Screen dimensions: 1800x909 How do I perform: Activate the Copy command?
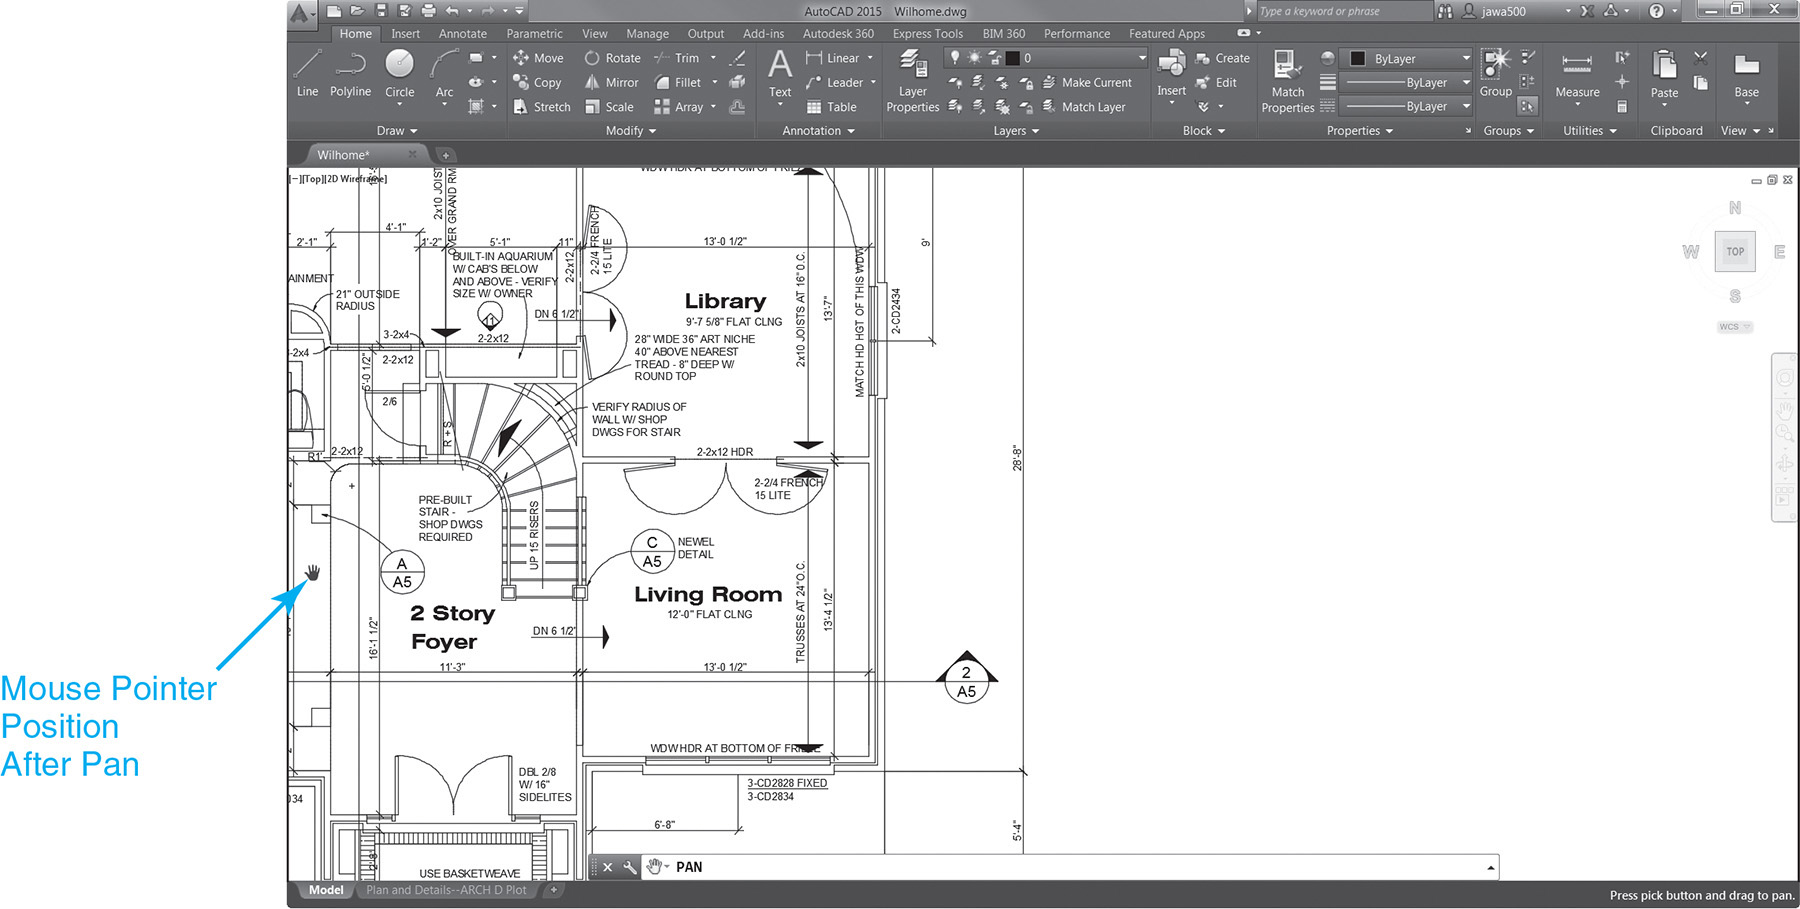(537, 82)
